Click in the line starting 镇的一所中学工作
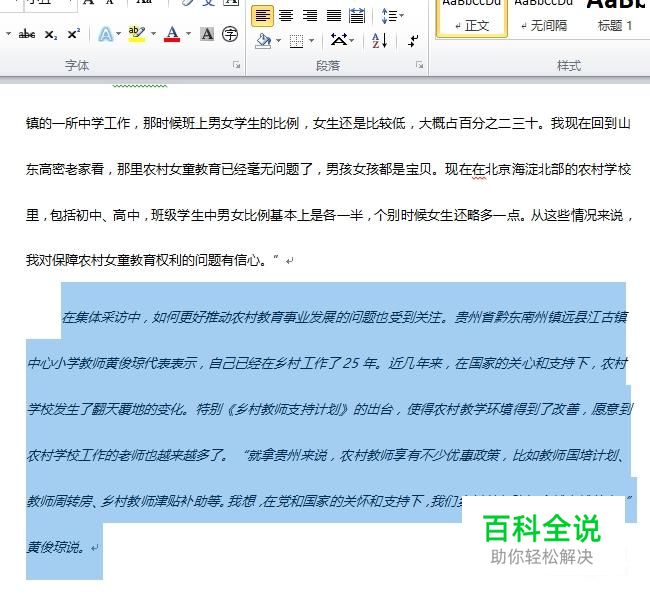650x600 pixels. pyautogui.click(x=328, y=123)
